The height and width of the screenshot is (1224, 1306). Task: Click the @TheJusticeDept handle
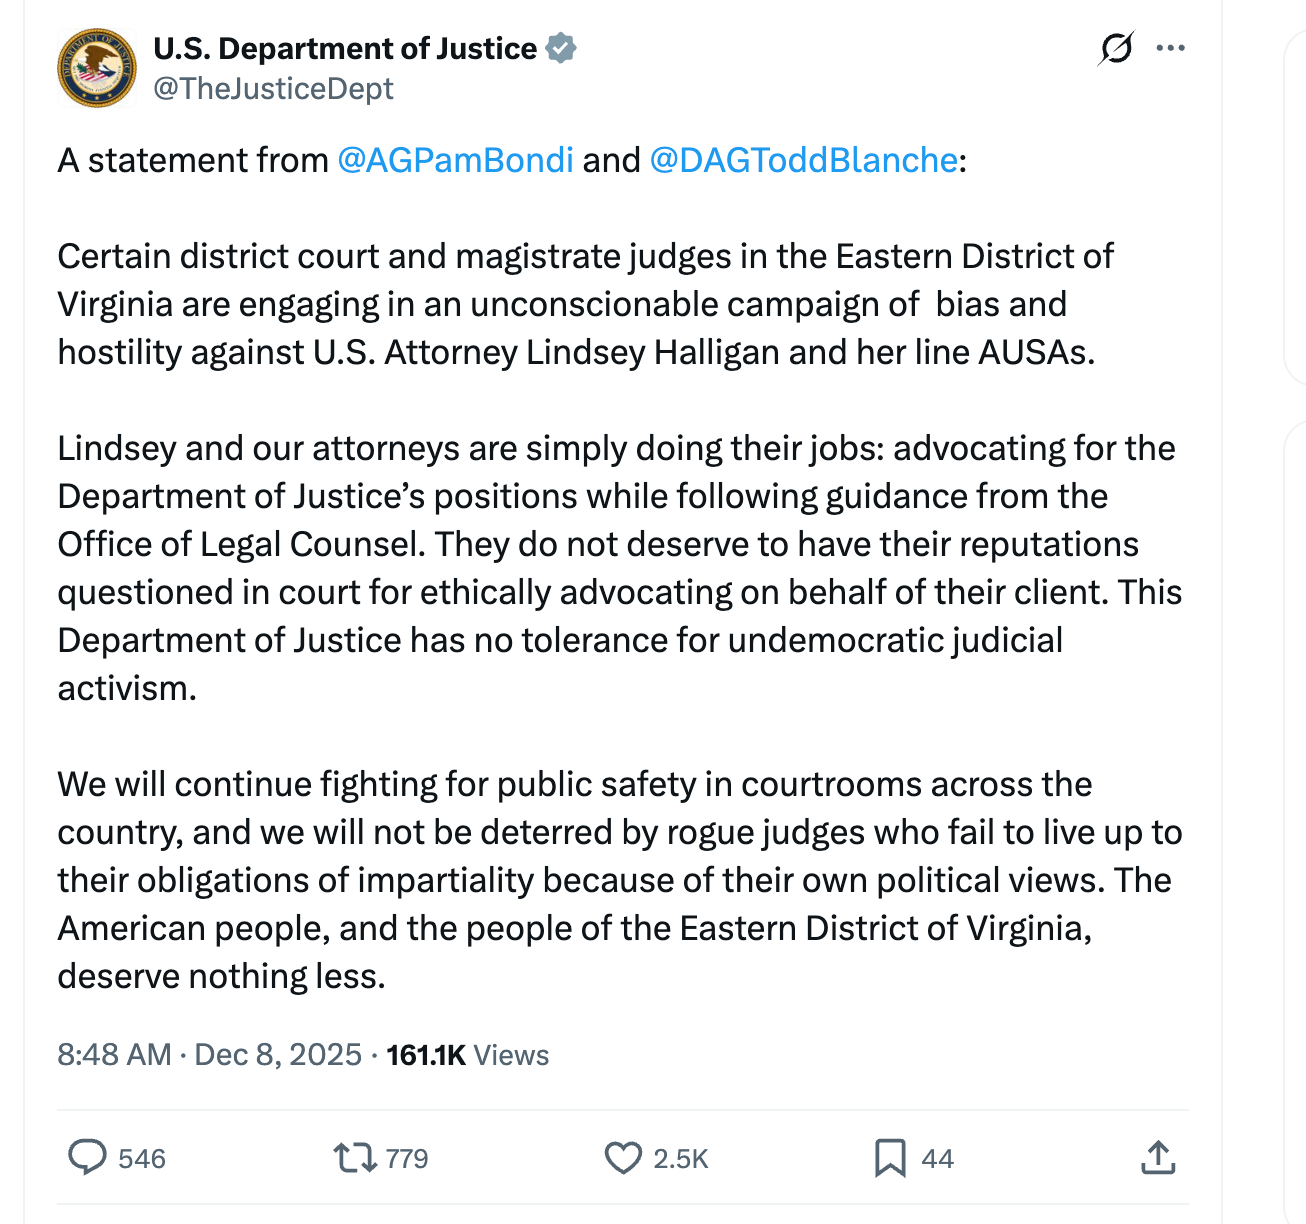pyautogui.click(x=273, y=89)
